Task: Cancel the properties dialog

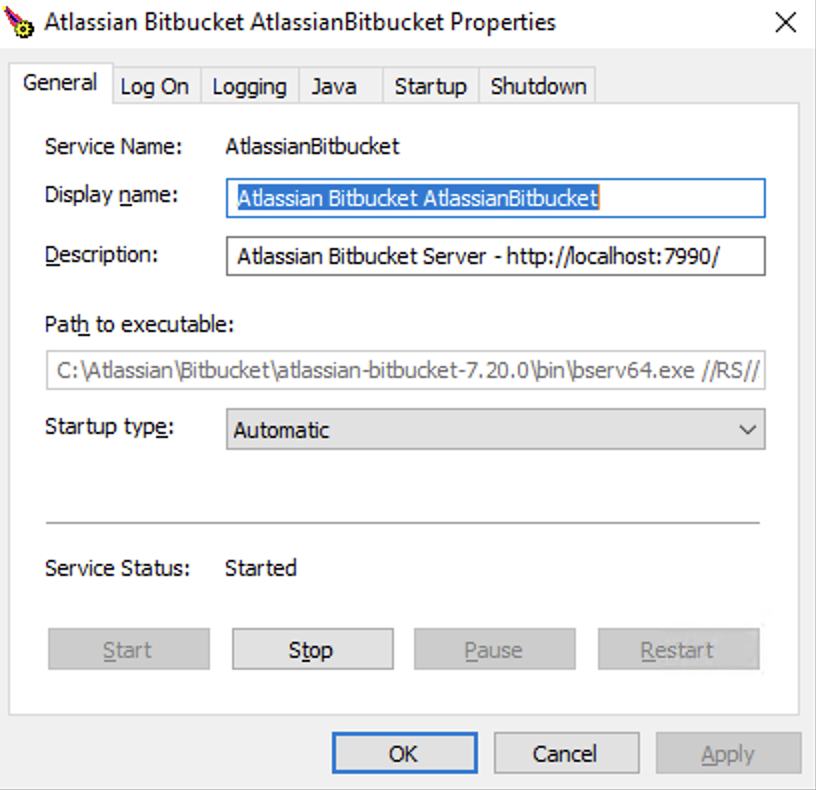Action: coord(566,753)
